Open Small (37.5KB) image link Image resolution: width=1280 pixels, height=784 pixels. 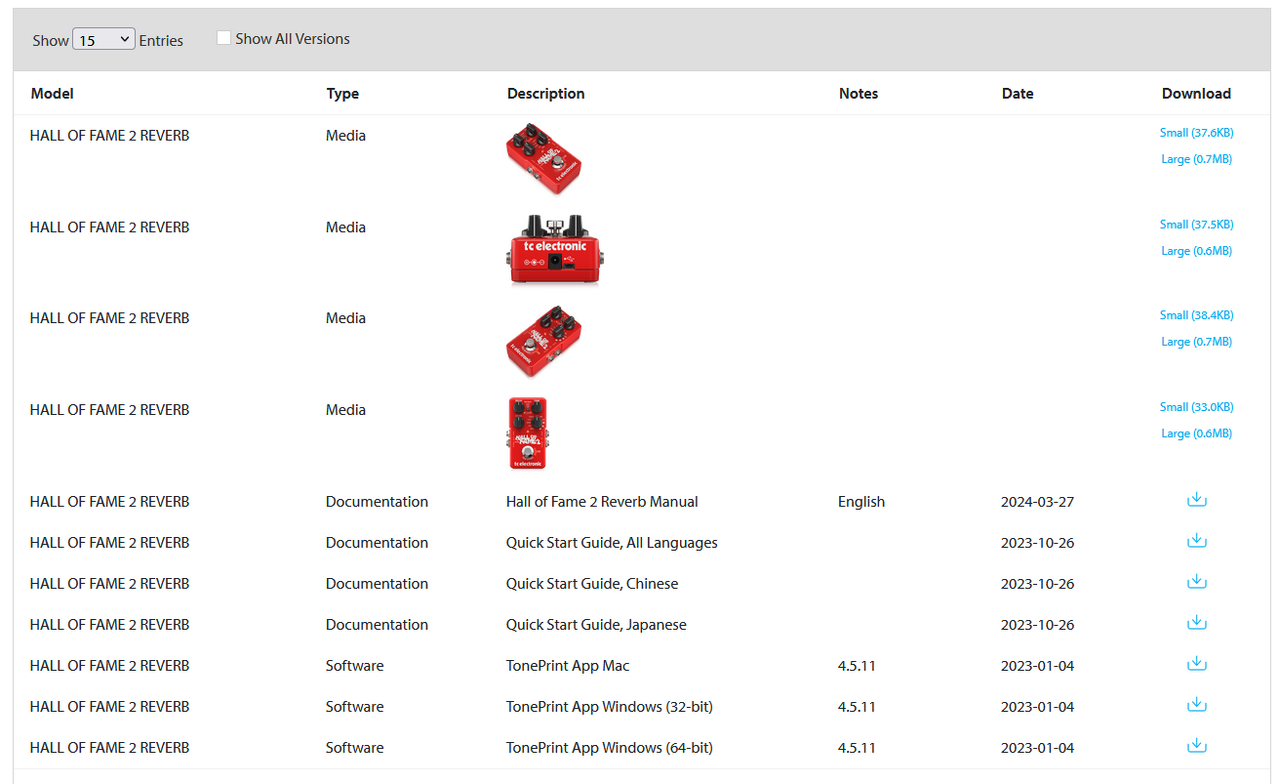coord(1196,225)
